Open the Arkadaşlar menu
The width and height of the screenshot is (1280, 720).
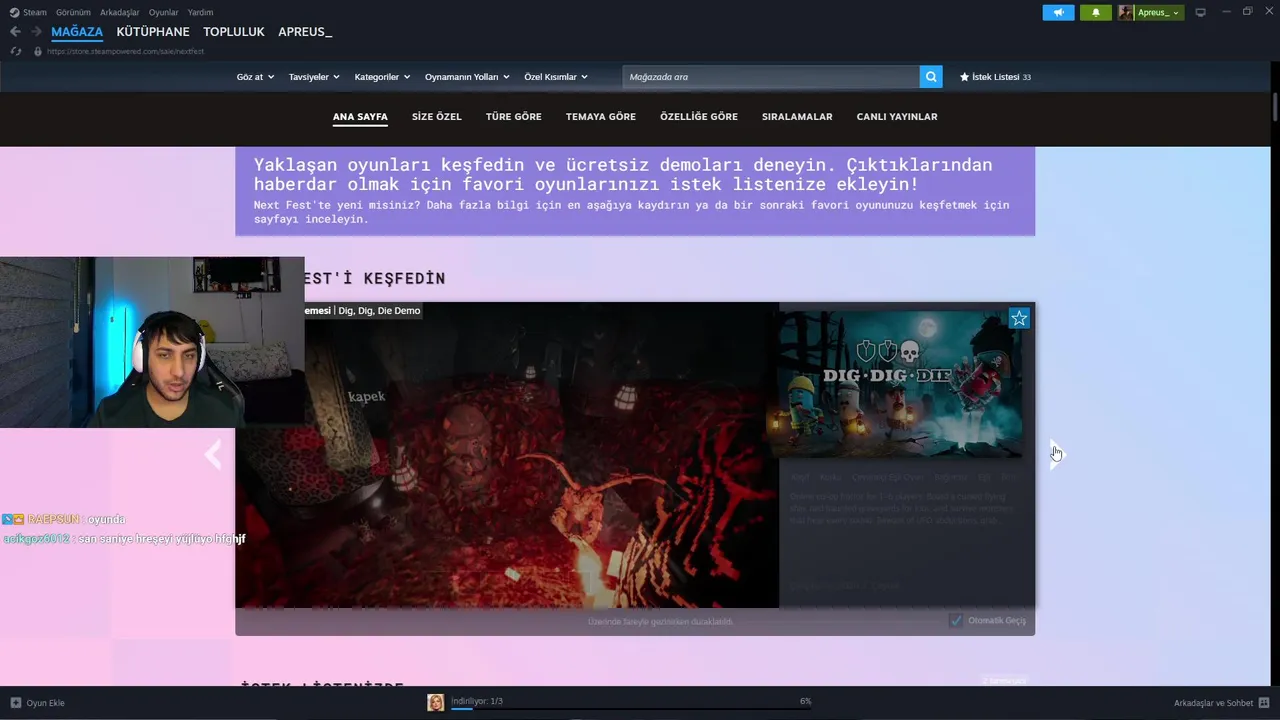(x=120, y=12)
